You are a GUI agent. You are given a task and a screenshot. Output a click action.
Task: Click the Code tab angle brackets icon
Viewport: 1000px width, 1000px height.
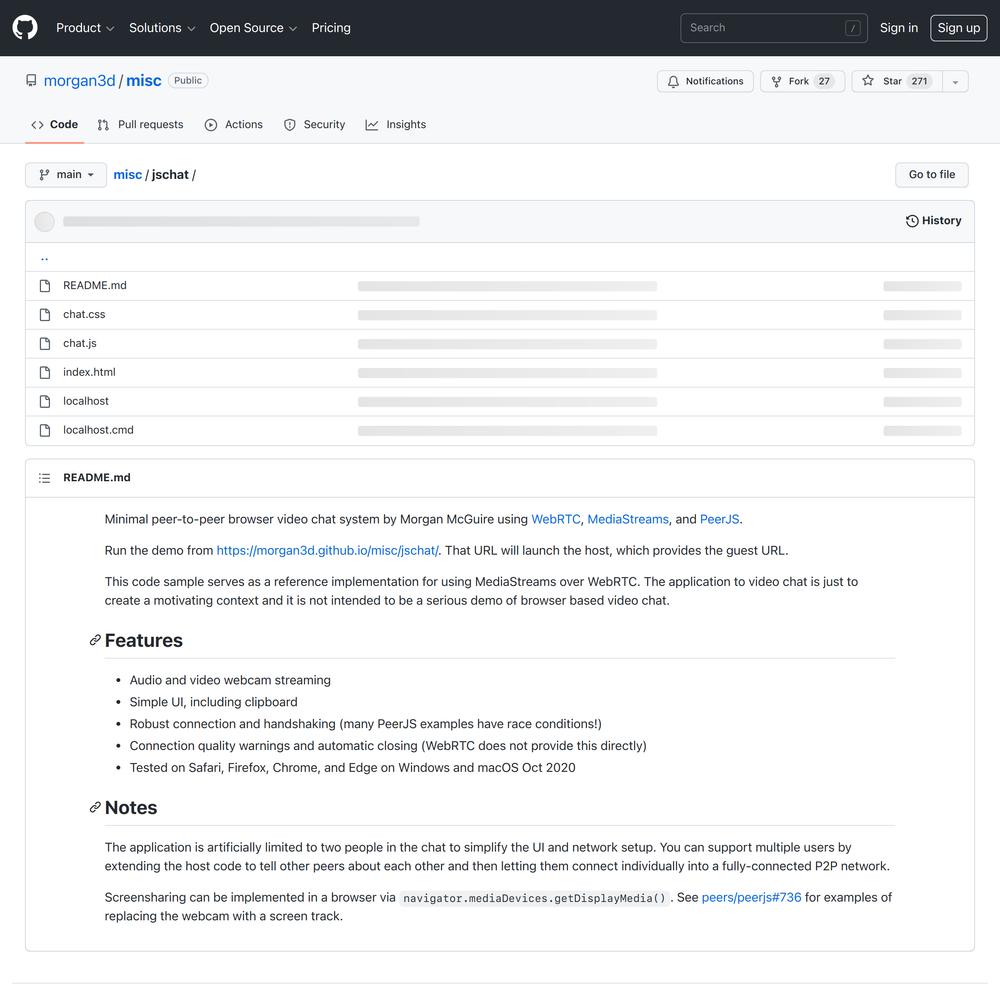tap(38, 125)
